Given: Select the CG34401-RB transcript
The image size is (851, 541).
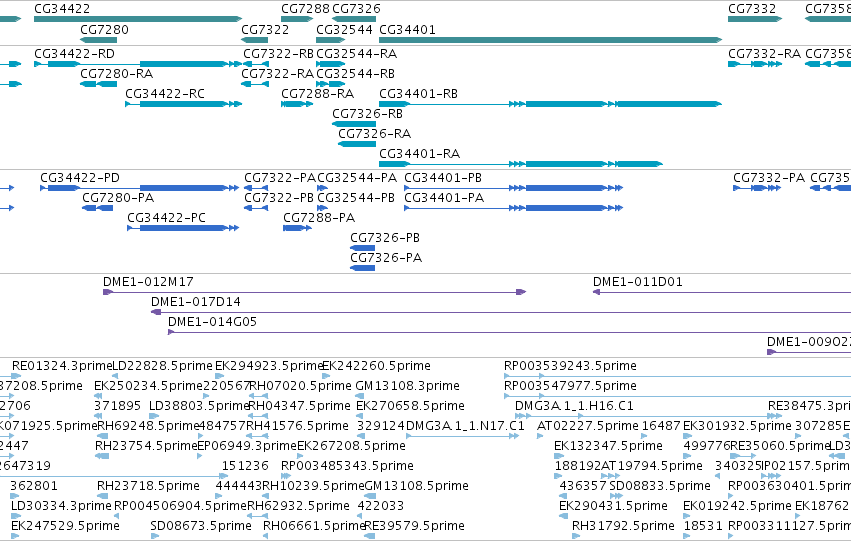Looking at the screenshot, I should pyautogui.click(x=550, y=104).
